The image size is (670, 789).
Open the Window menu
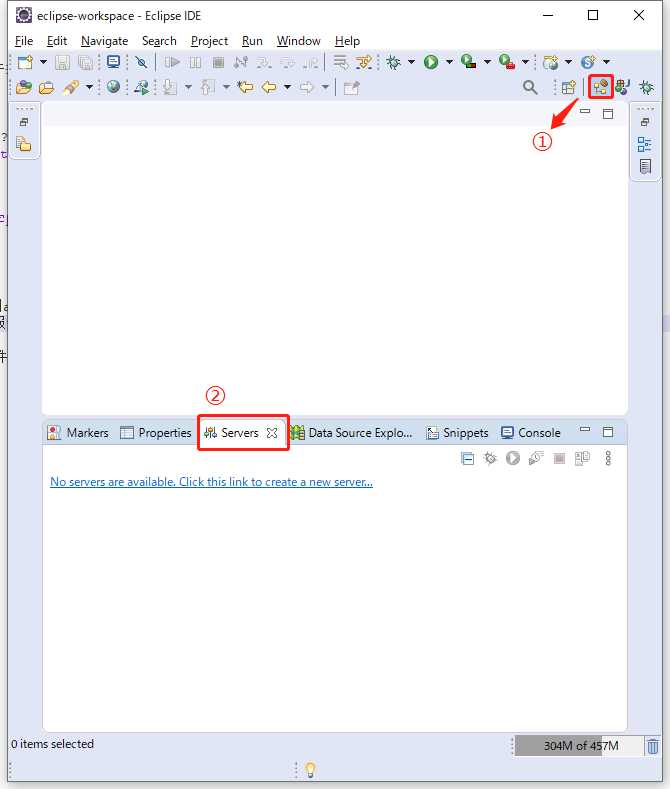tap(298, 41)
